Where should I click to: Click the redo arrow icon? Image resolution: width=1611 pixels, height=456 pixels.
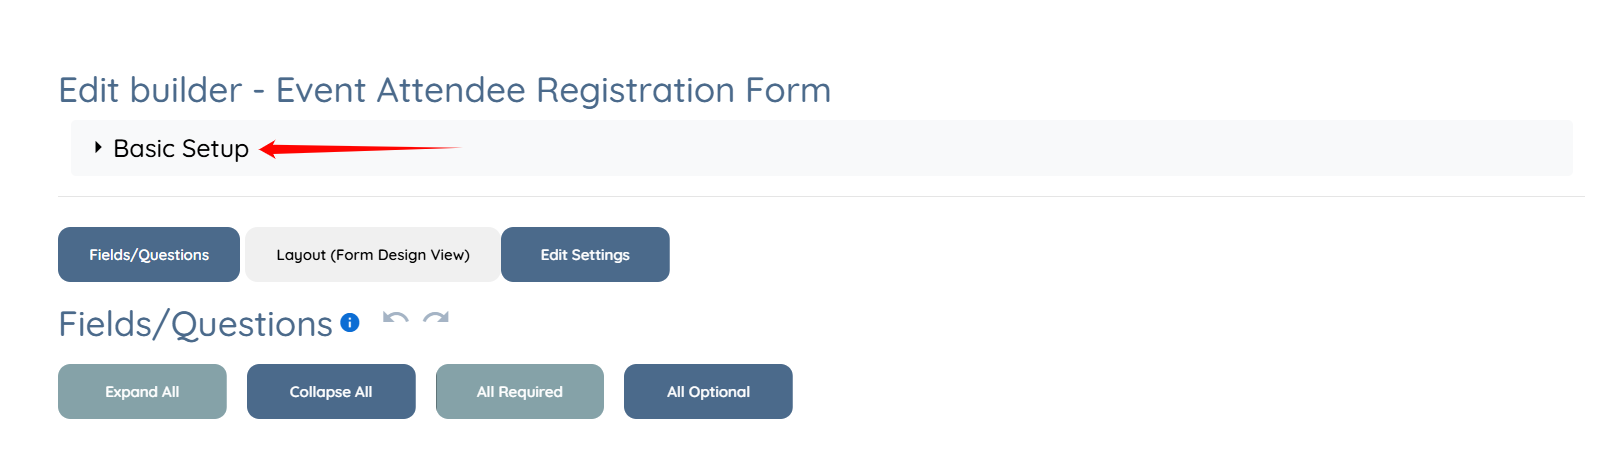[436, 320]
